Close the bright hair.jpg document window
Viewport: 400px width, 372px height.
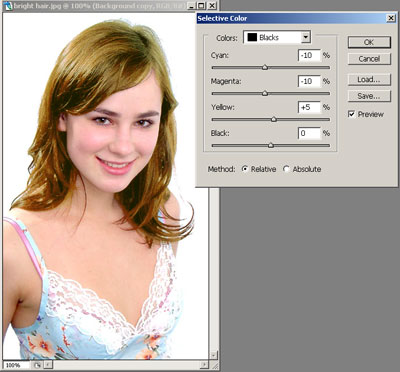pyautogui.click(x=212, y=6)
